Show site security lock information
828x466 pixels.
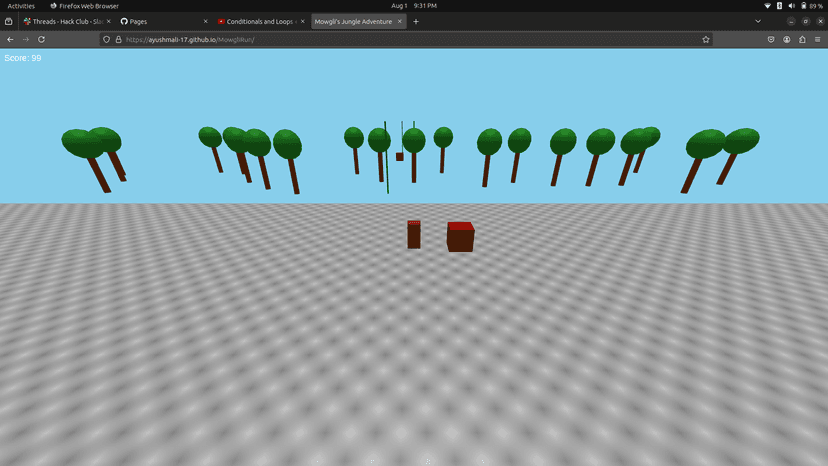point(118,40)
